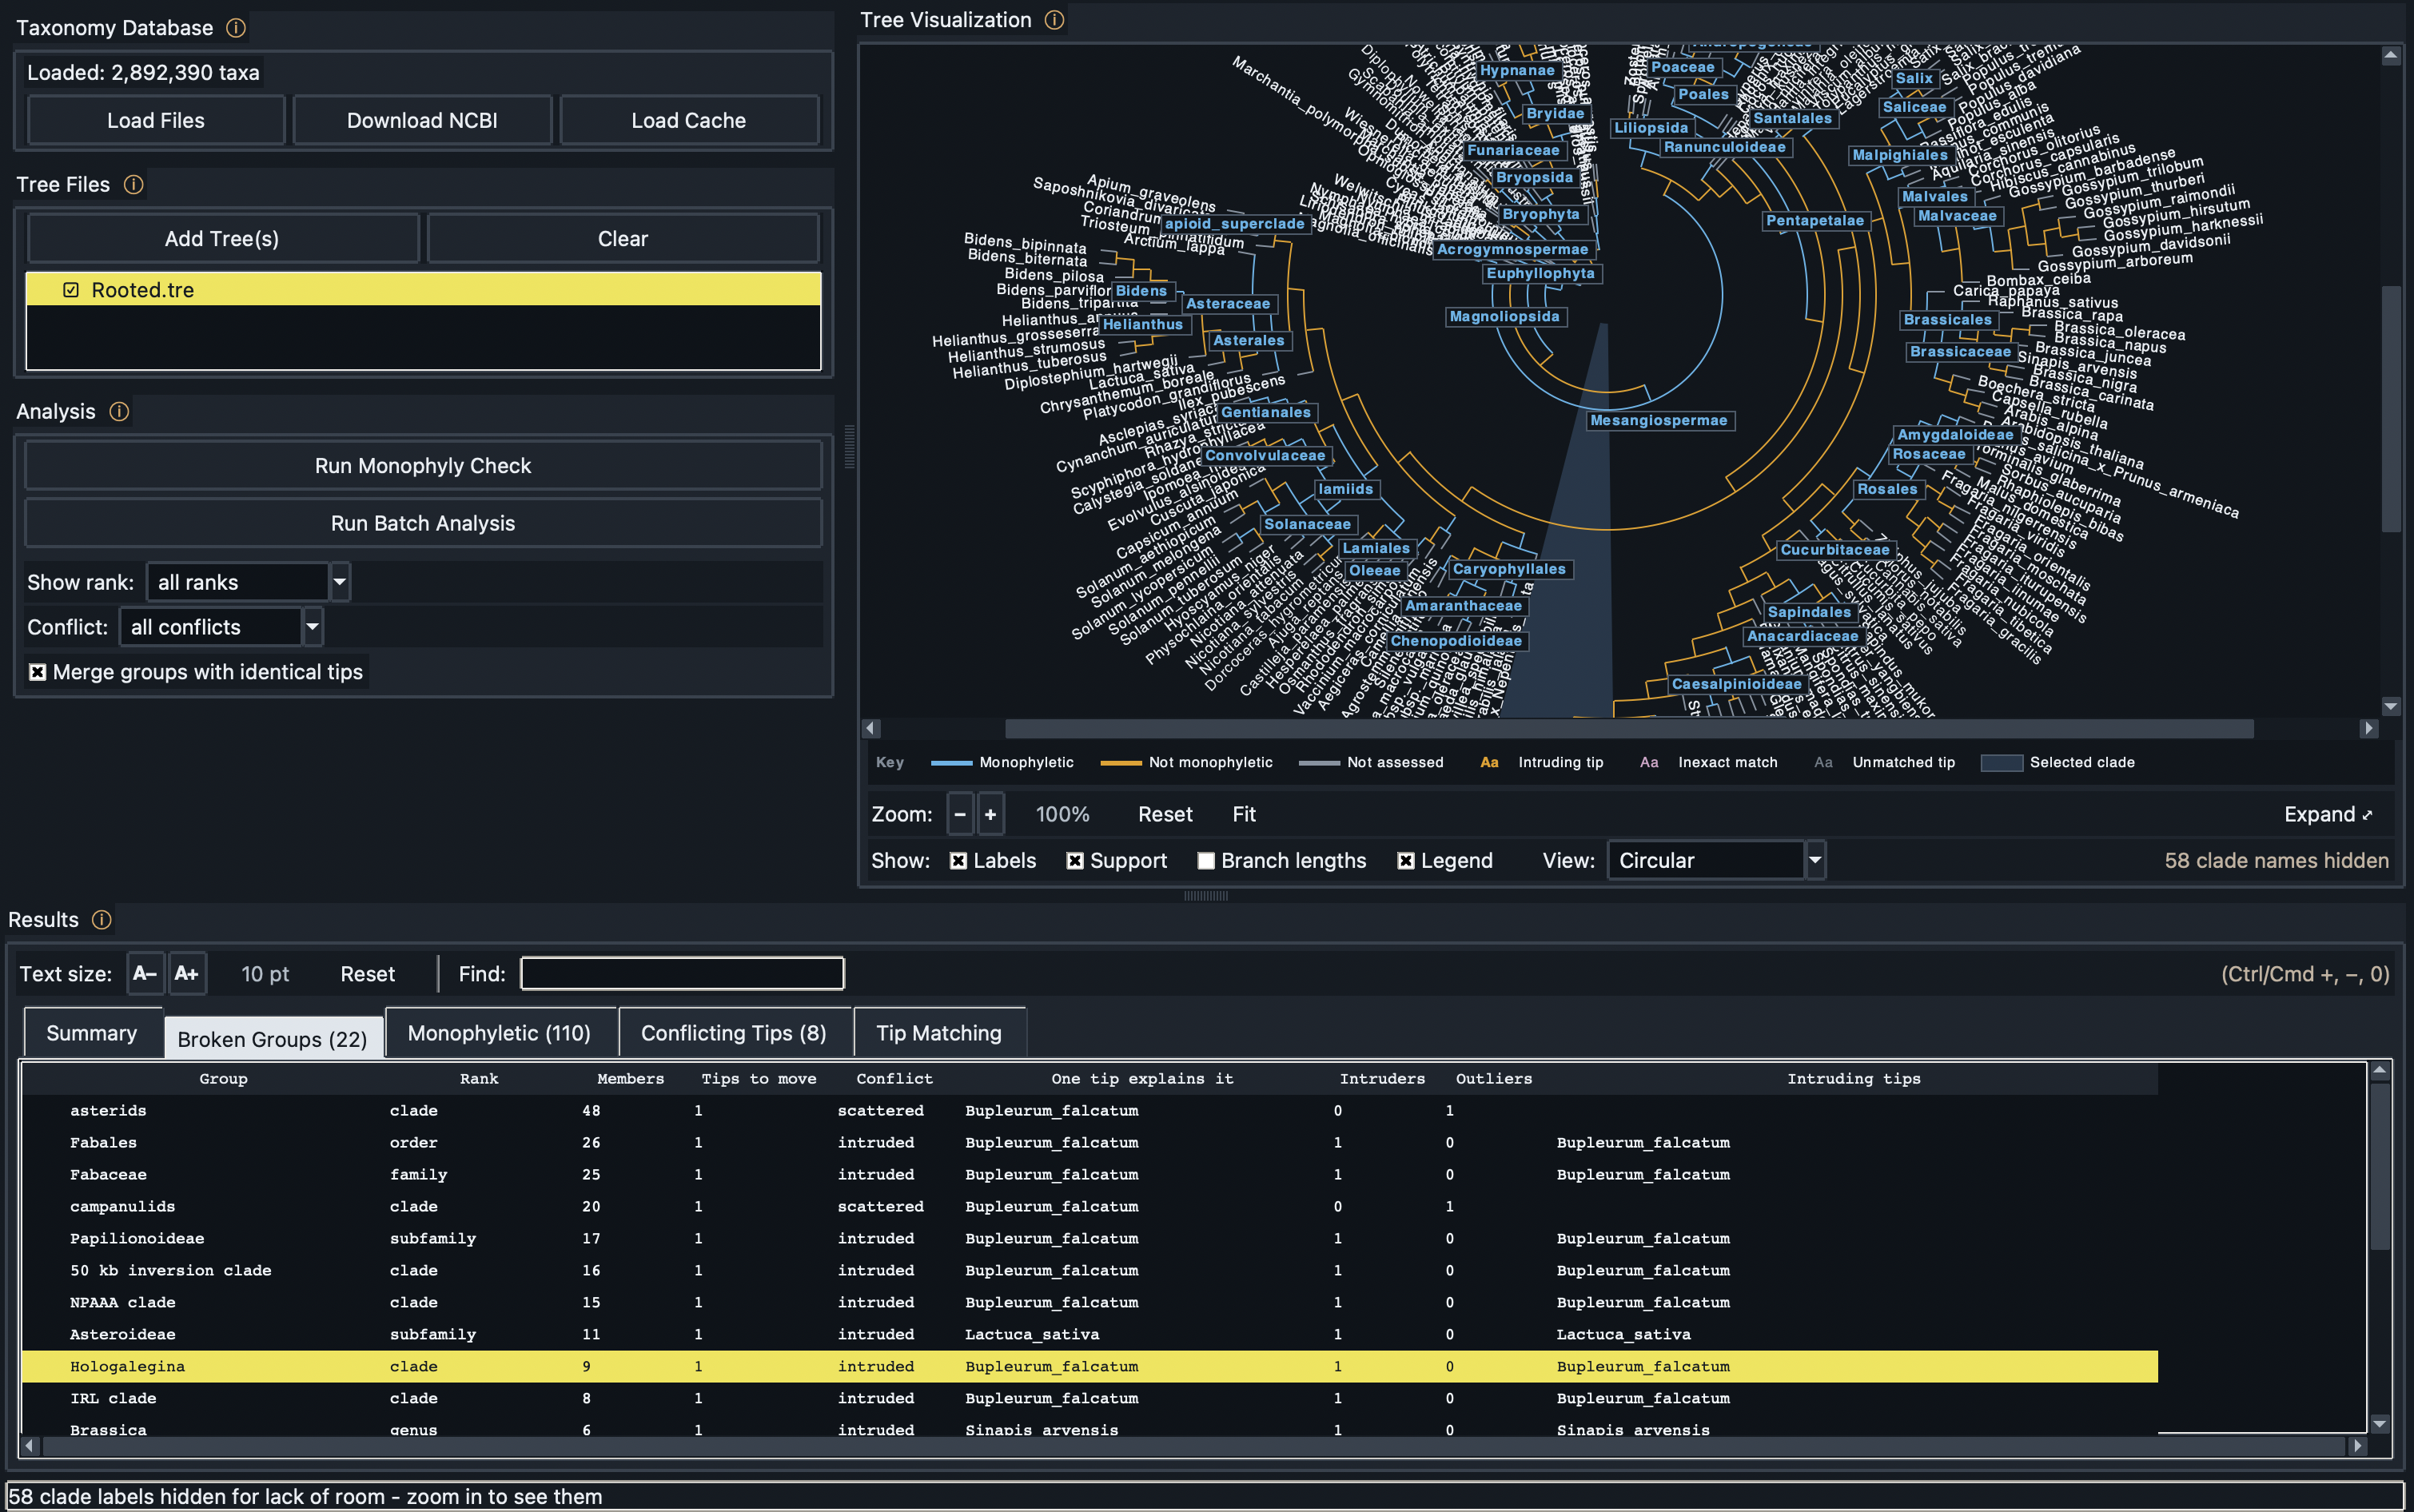Click tree view scroll-up arrow
The width and height of the screenshot is (2414, 1512).
2391,55
